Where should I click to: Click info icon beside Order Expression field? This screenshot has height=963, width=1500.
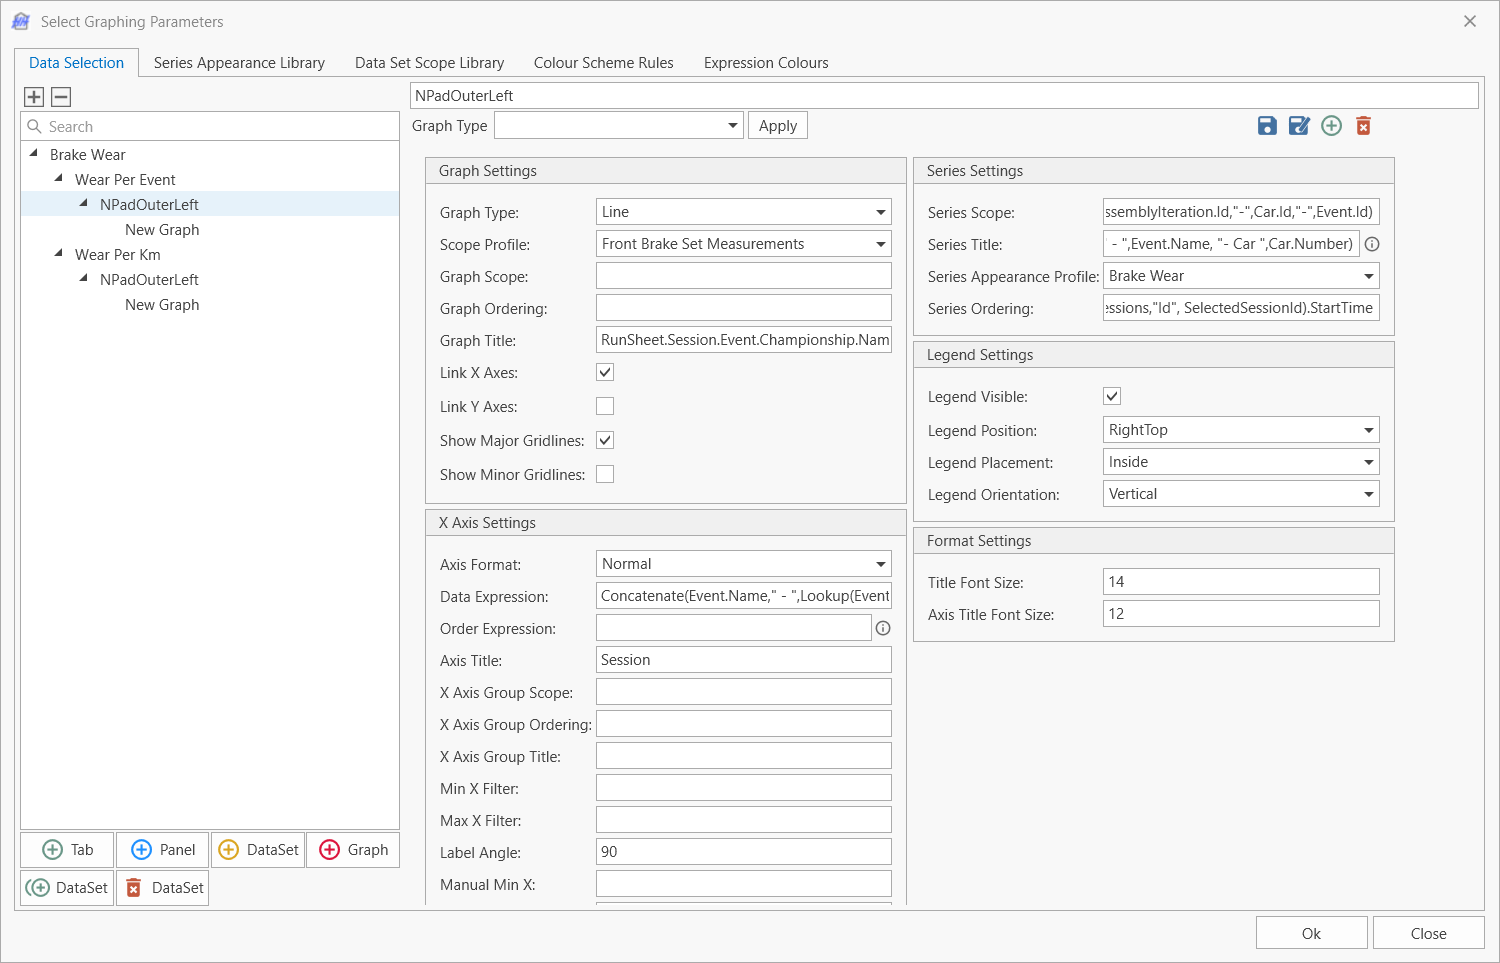click(883, 629)
